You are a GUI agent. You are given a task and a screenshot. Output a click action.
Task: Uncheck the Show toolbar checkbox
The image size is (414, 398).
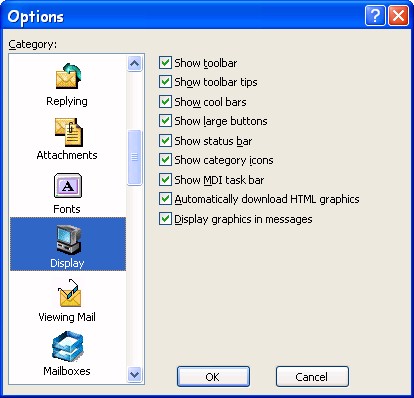(165, 63)
